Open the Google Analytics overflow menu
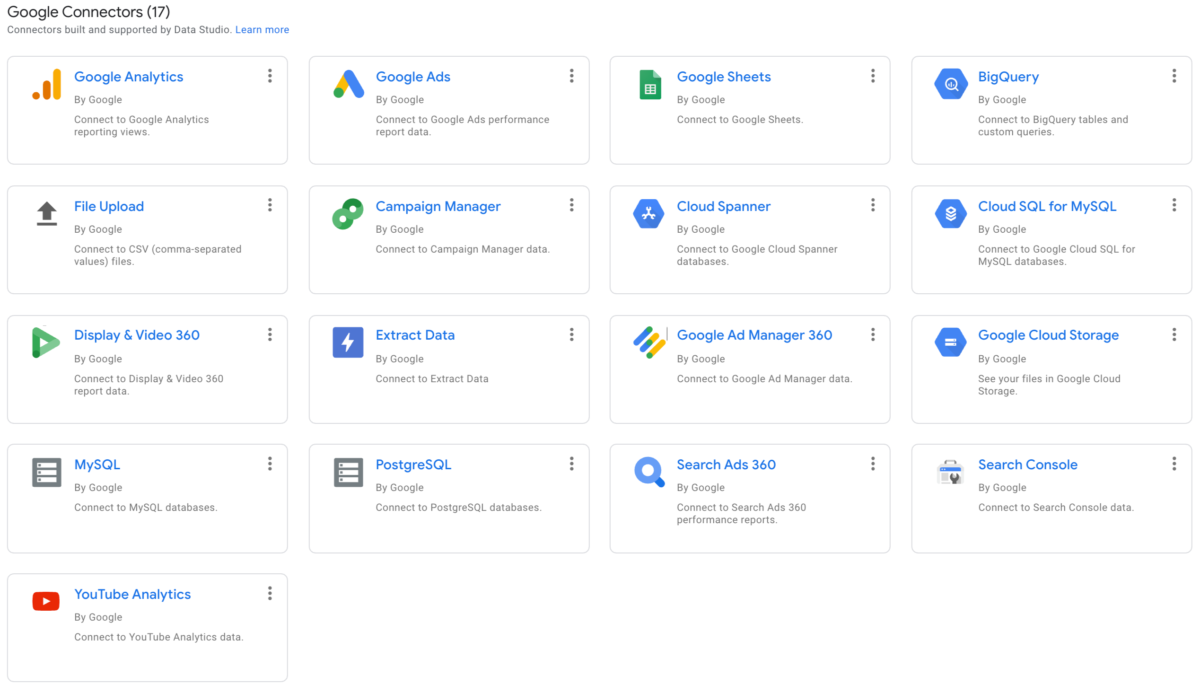The width and height of the screenshot is (1200, 693). (269, 75)
